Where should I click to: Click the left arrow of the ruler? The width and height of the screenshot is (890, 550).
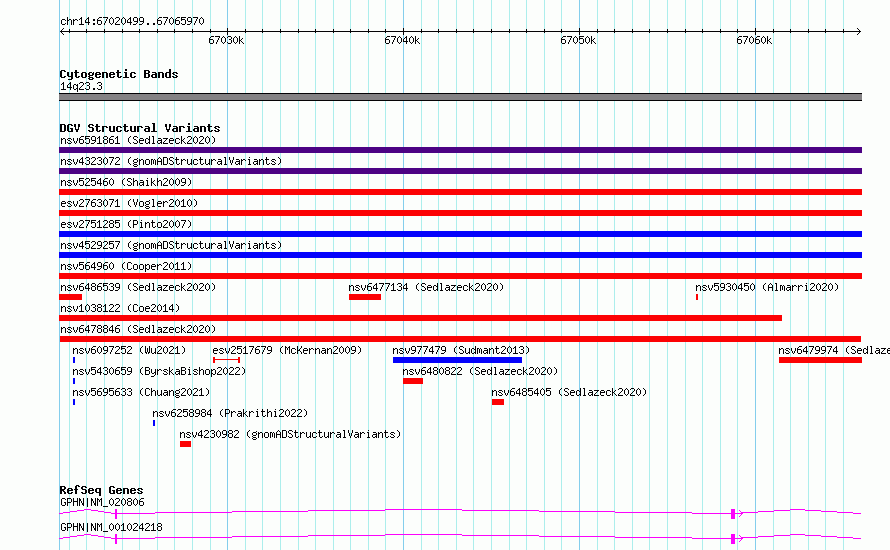click(x=62, y=32)
